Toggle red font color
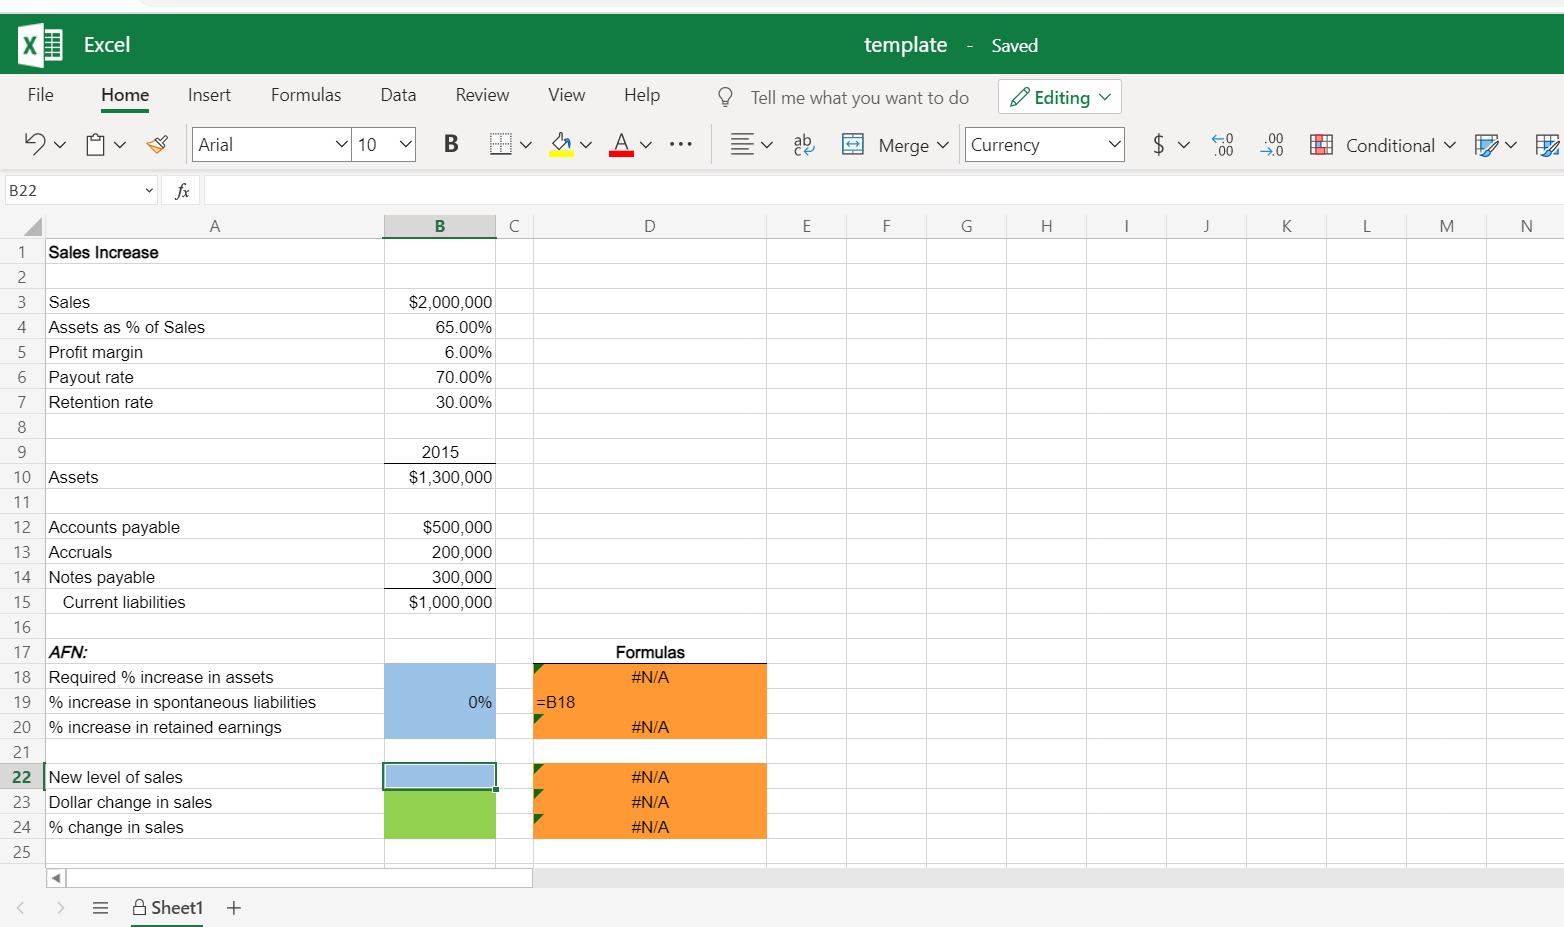1564x927 pixels. click(619, 144)
